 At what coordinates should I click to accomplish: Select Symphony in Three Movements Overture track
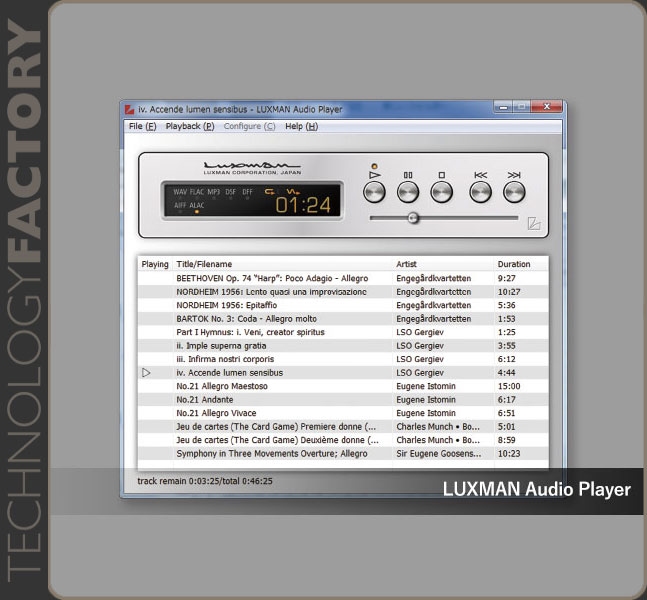click(343, 454)
